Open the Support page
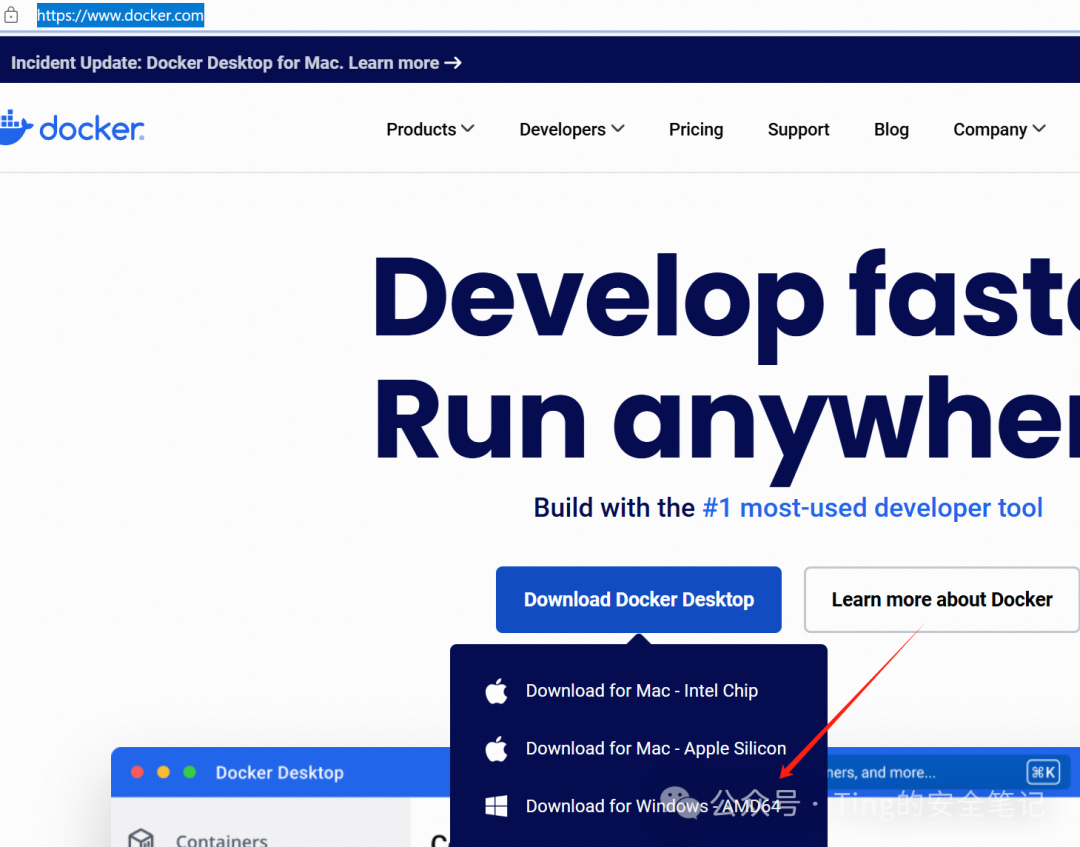Viewport: 1080px width, 847px height. click(x=798, y=129)
